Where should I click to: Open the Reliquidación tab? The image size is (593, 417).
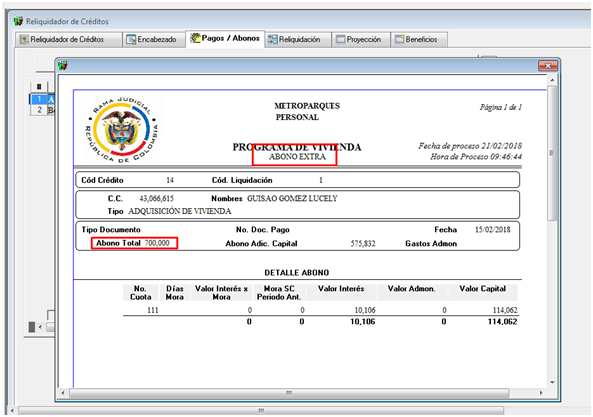298,40
